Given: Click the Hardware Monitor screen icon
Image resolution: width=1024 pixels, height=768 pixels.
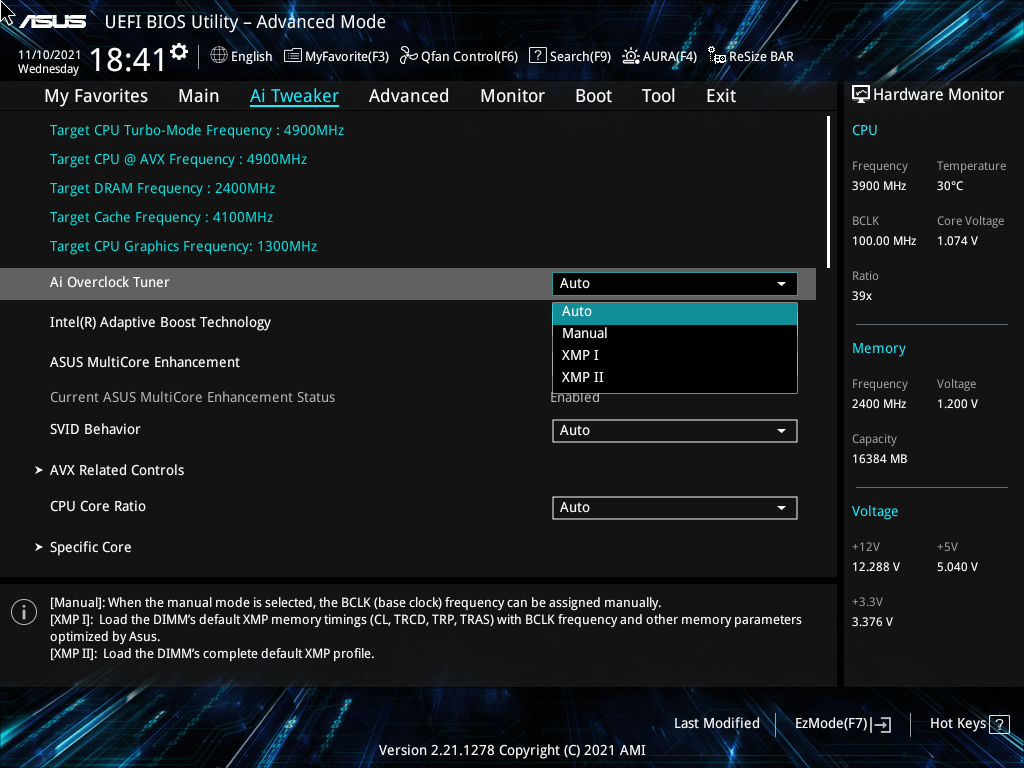Looking at the screenshot, I should tap(861, 95).
